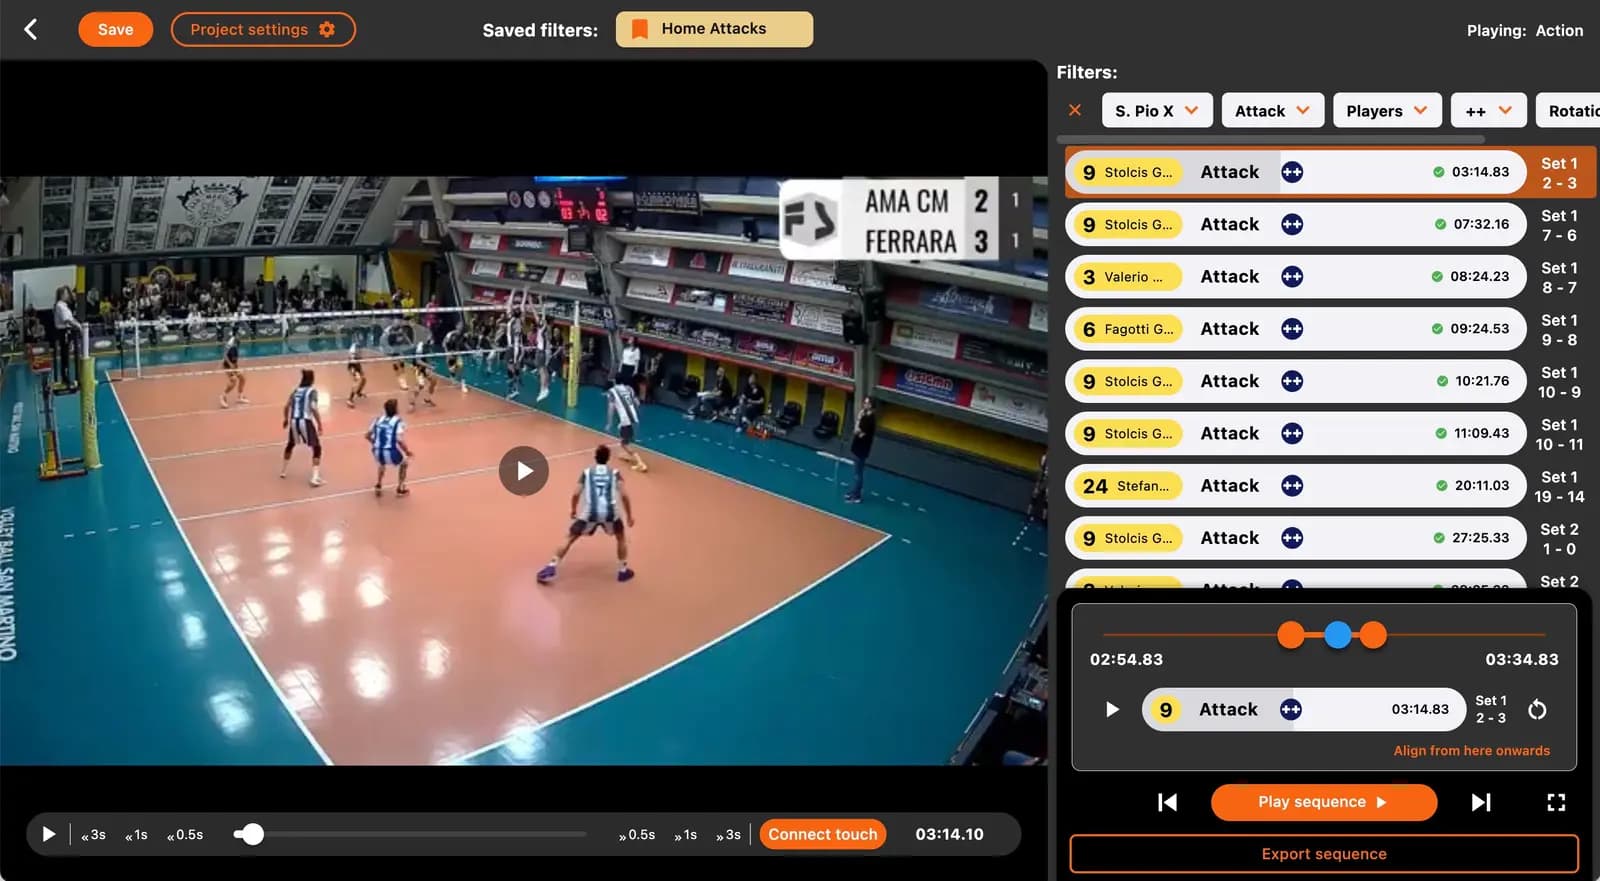The height and width of the screenshot is (881, 1600).
Task: Open the Players filter dropdown
Action: [1386, 111]
